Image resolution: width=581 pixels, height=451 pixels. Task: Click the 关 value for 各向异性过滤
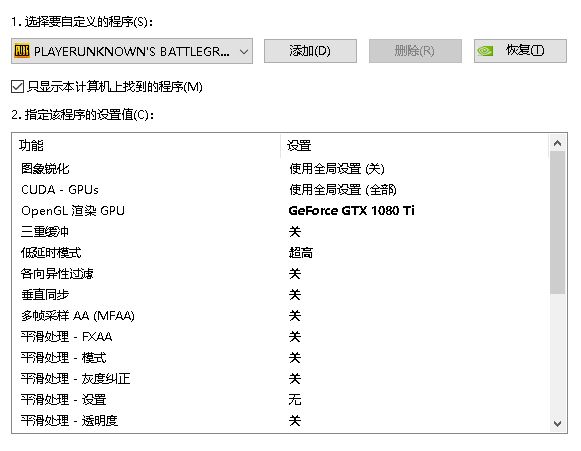pos(295,274)
